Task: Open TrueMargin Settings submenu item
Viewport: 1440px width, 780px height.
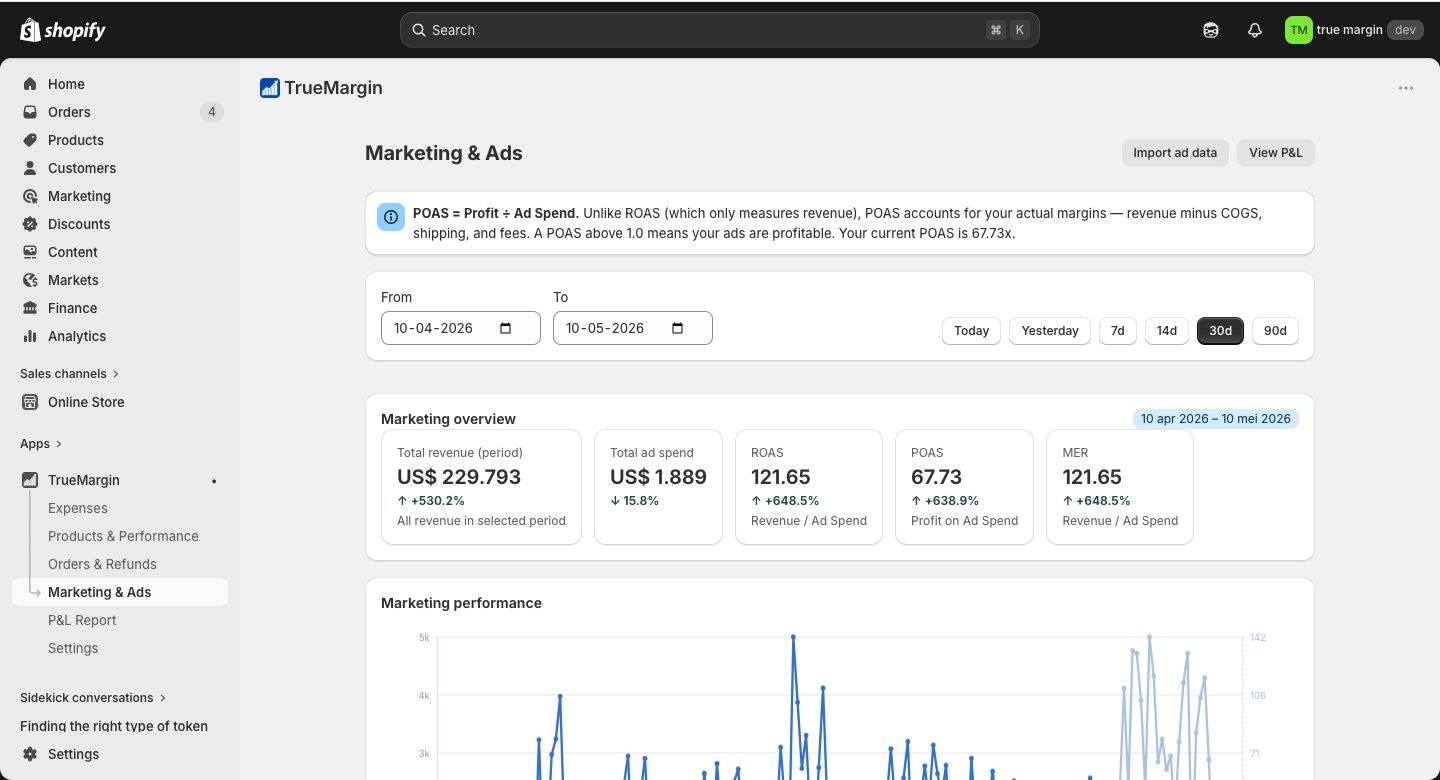Action: point(73,648)
